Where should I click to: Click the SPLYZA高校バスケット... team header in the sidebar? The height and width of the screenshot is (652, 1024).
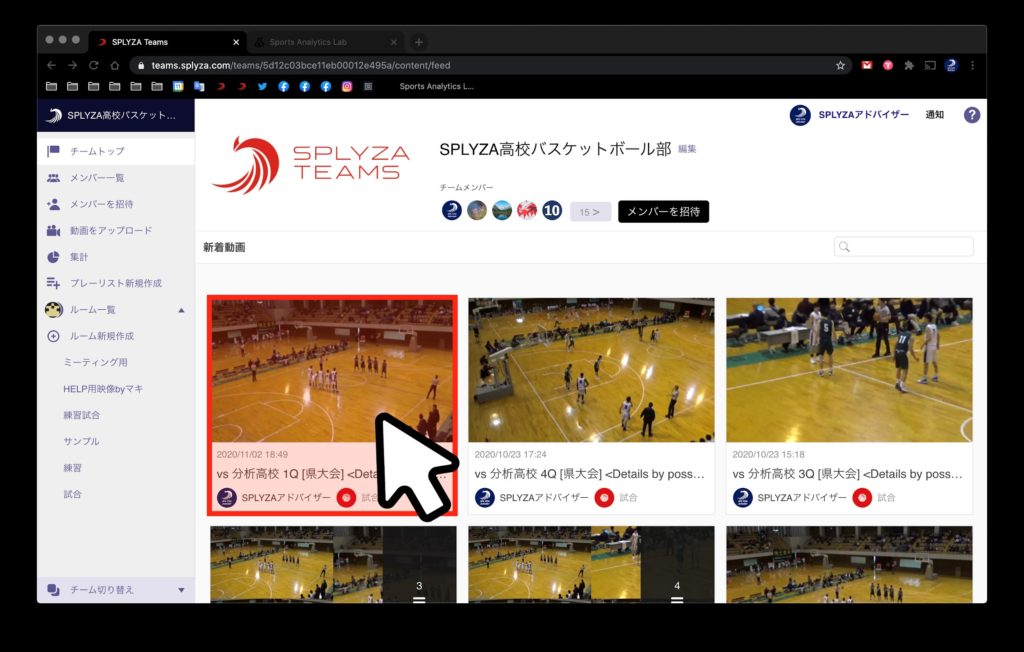pos(116,116)
